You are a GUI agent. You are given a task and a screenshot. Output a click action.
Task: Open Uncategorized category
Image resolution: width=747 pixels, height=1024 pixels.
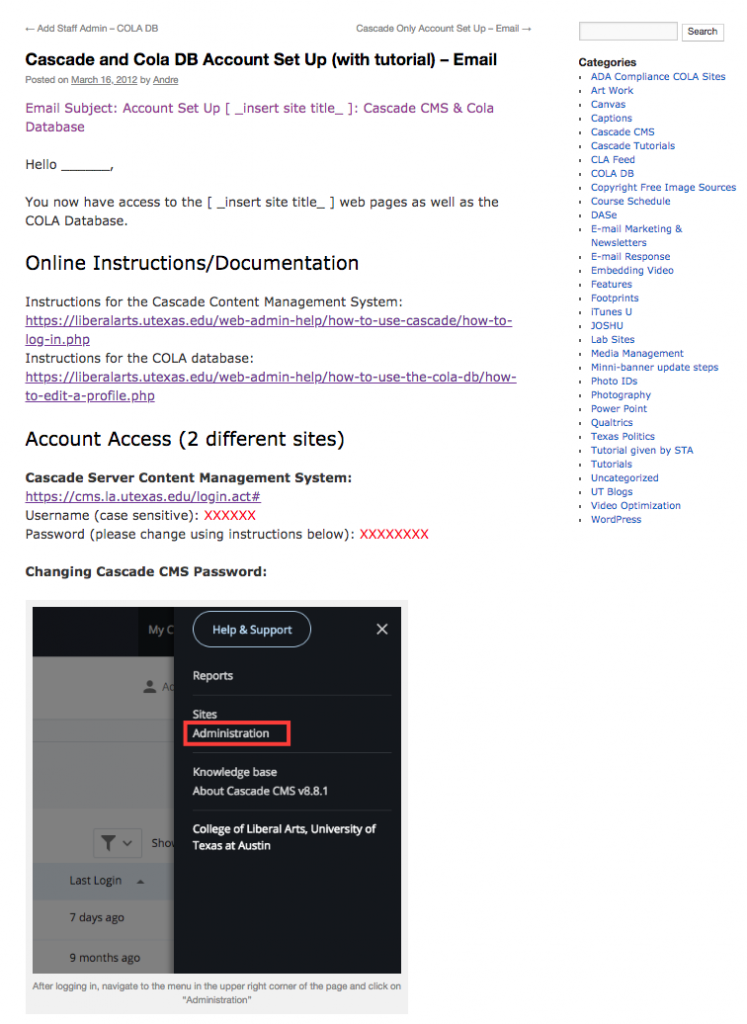tap(624, 478)
